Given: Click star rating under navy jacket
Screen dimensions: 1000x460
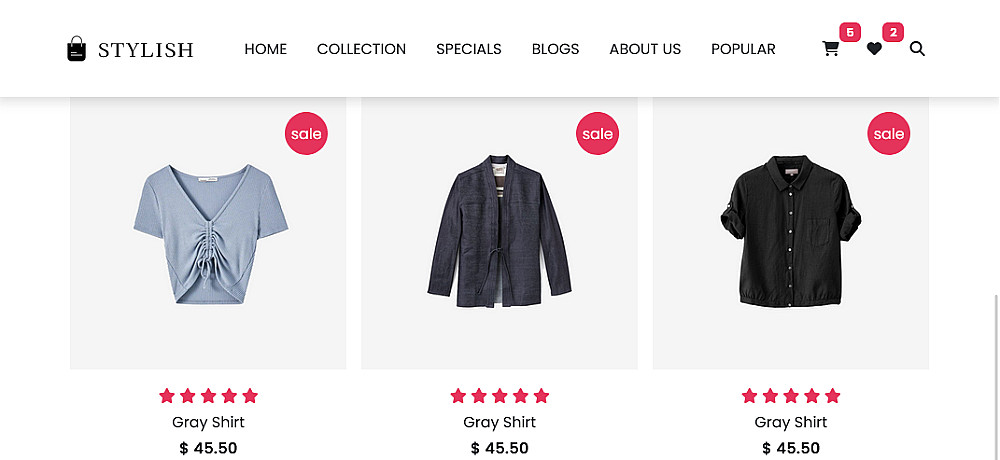Looking at the screenshot, I should 499,396.
